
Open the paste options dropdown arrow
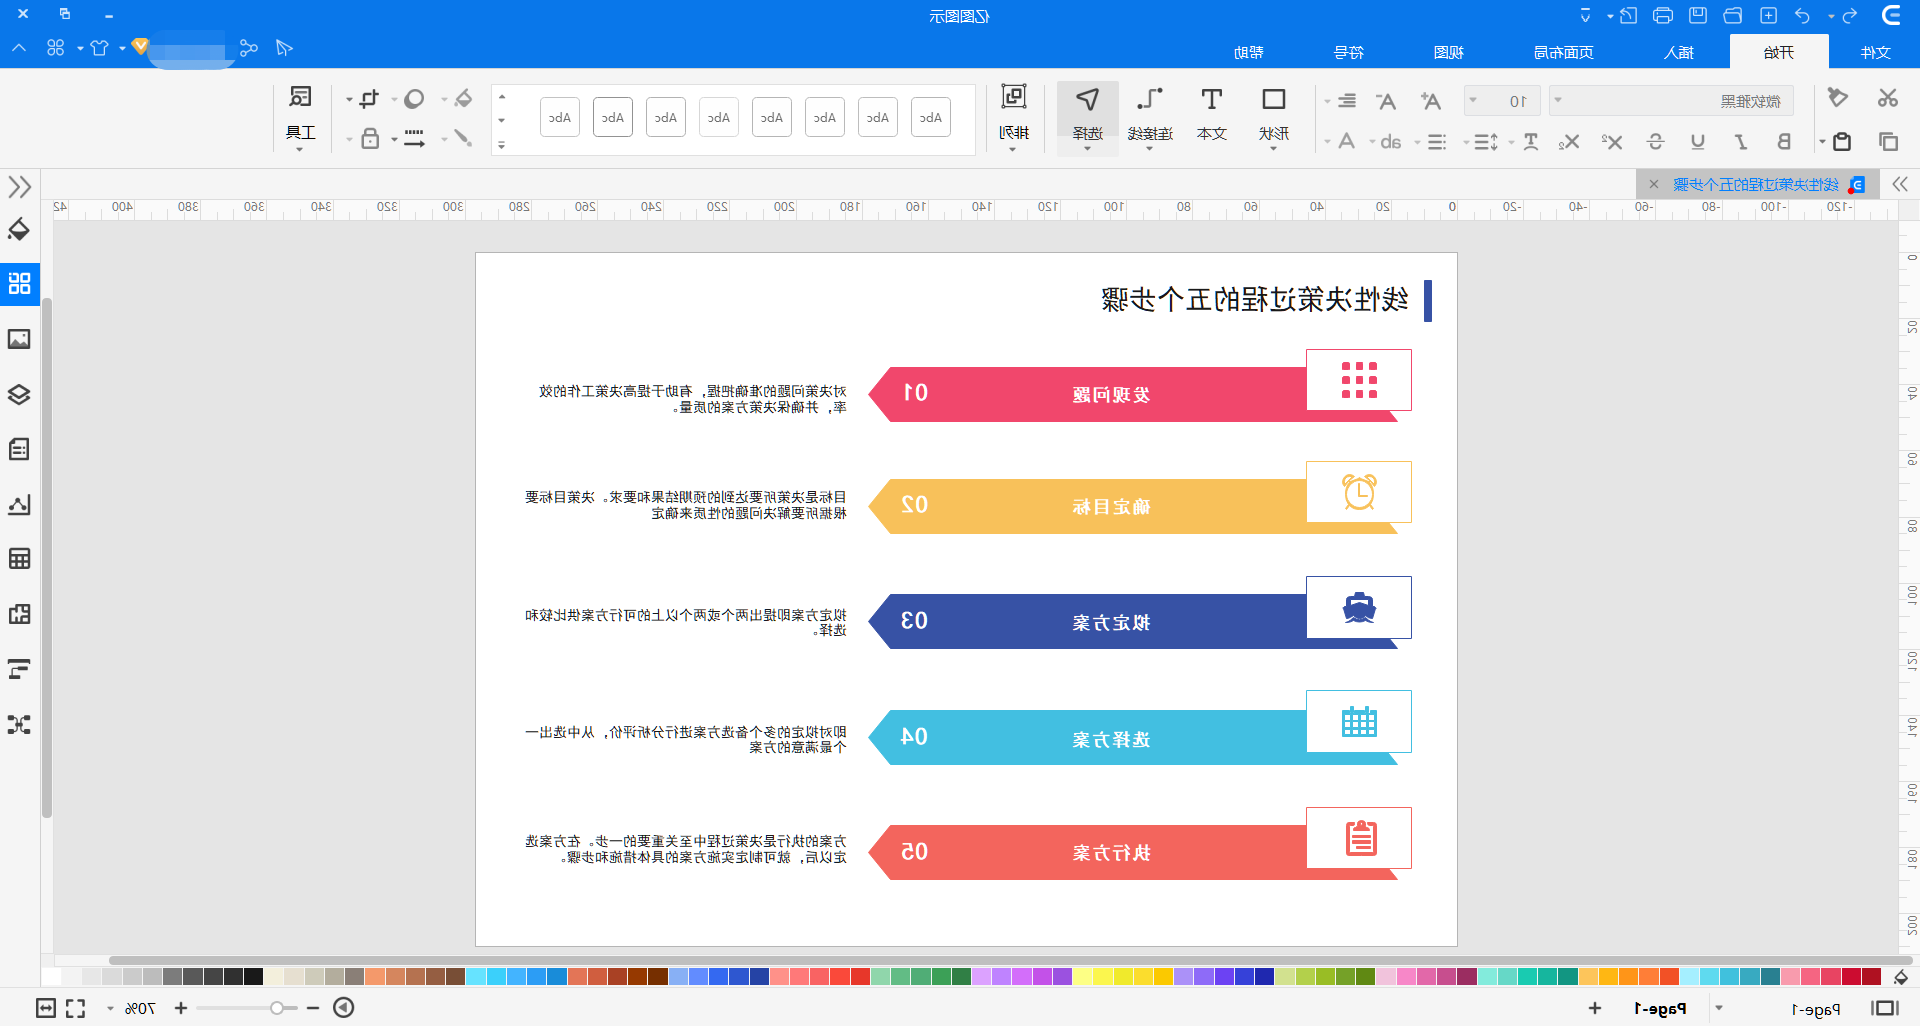(1822, 142)
